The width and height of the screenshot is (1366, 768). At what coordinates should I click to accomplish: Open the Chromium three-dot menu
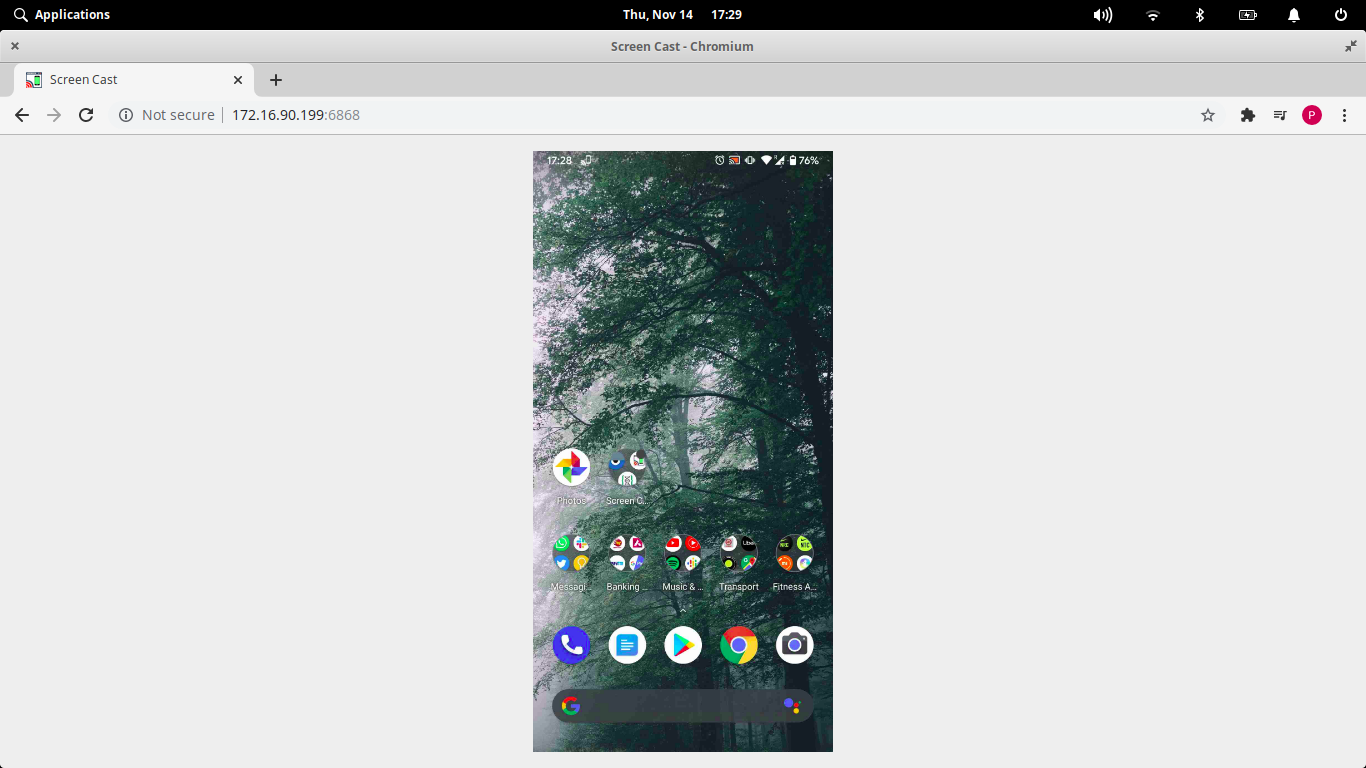coord(1345,115)
